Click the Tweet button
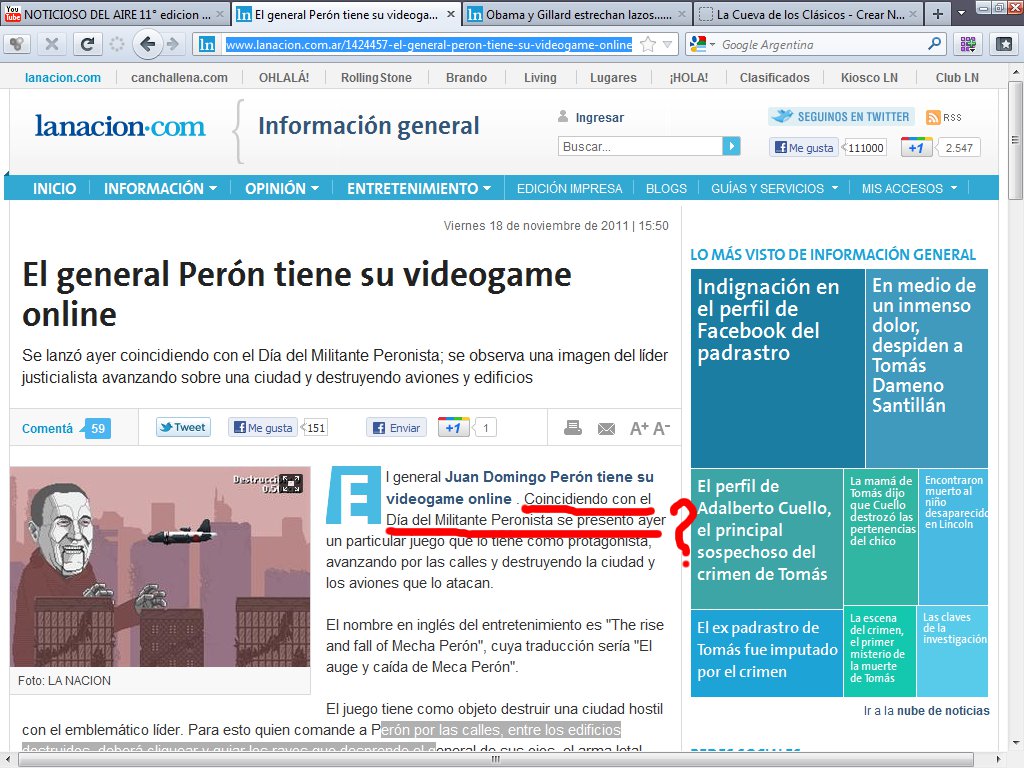The width and height of the screenshot is (1024, 768). coord(184,427)
